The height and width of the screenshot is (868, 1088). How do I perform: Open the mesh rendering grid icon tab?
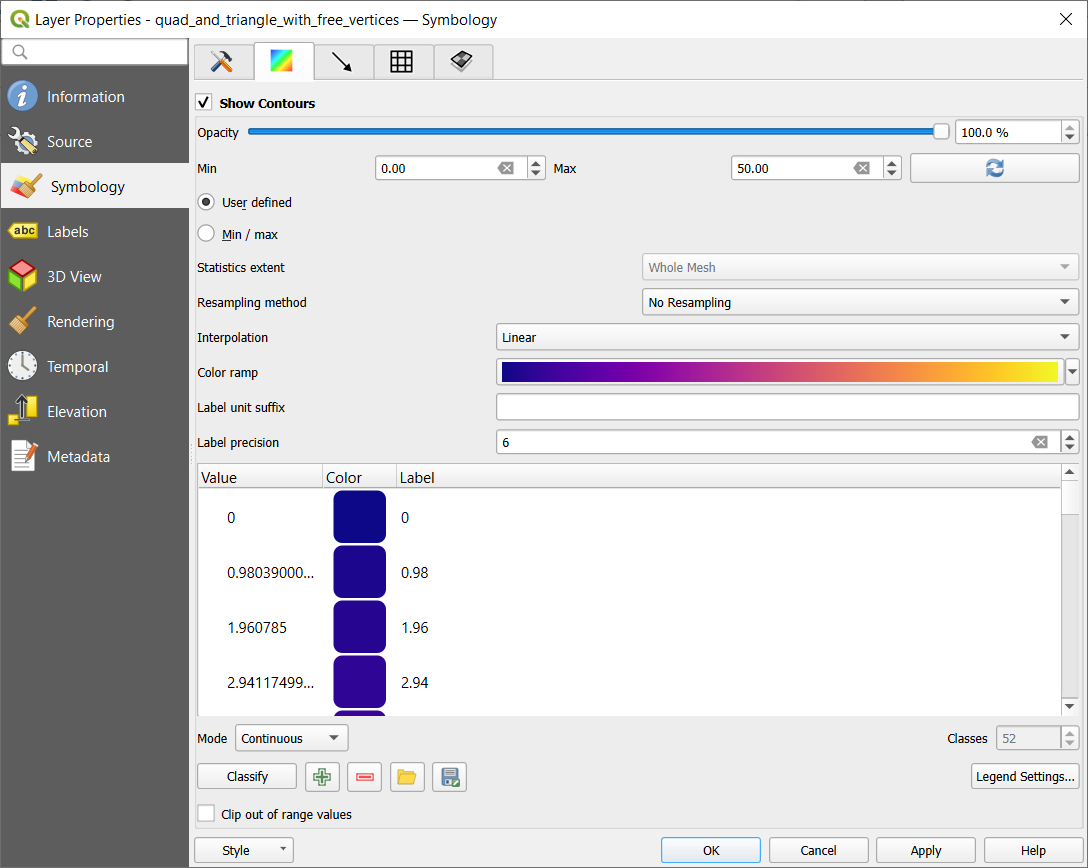(402, 62)
